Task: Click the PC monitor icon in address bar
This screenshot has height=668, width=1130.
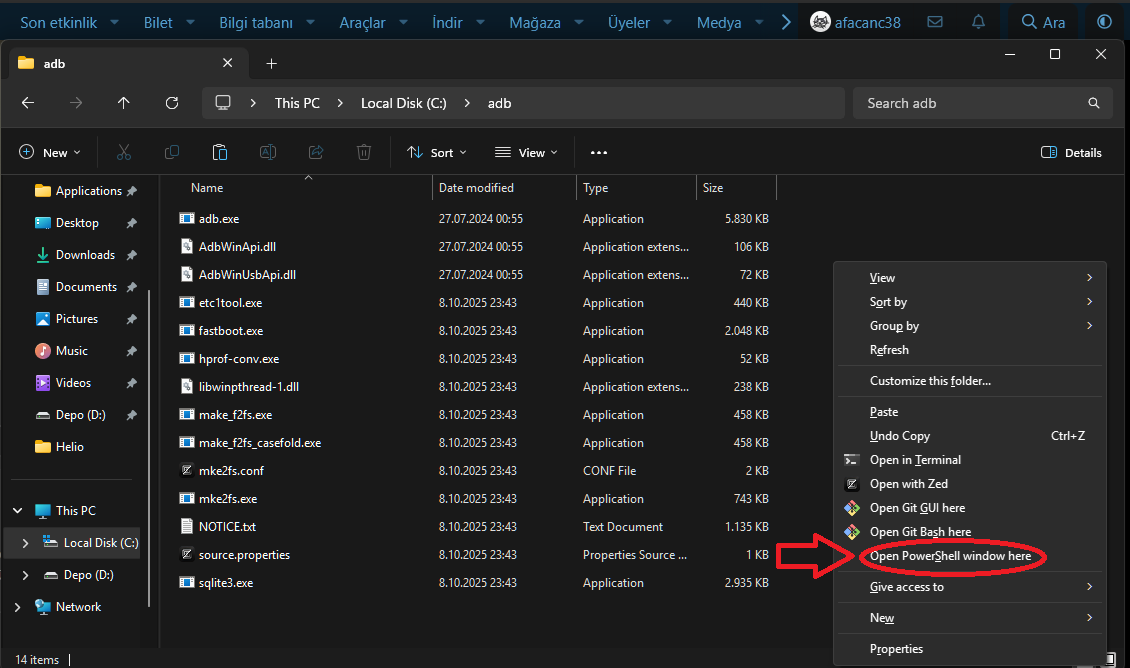Action: pyautogui.click(x=223, y=103)
